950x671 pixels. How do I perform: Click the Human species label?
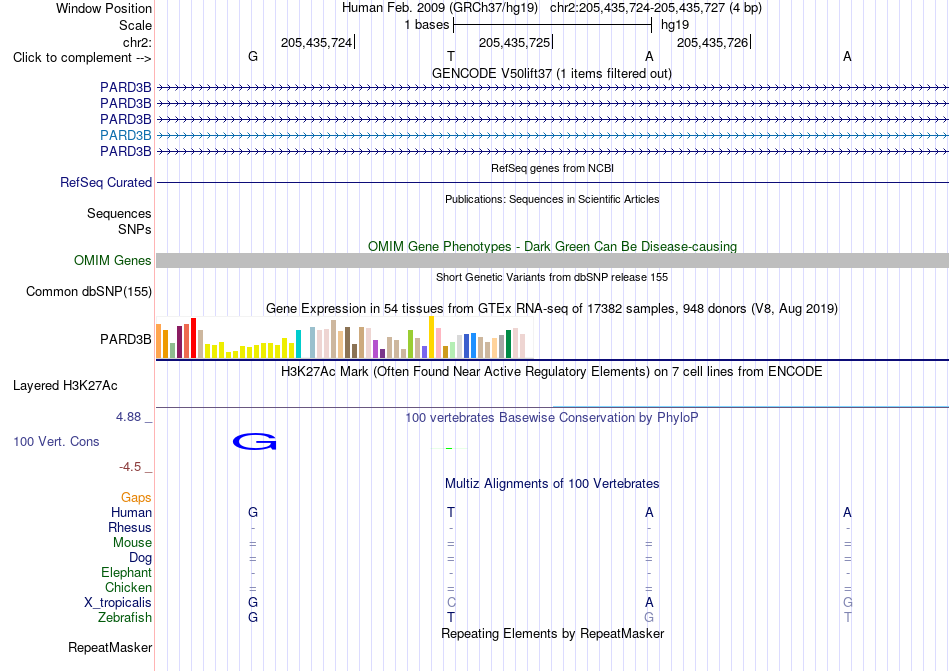131,512
